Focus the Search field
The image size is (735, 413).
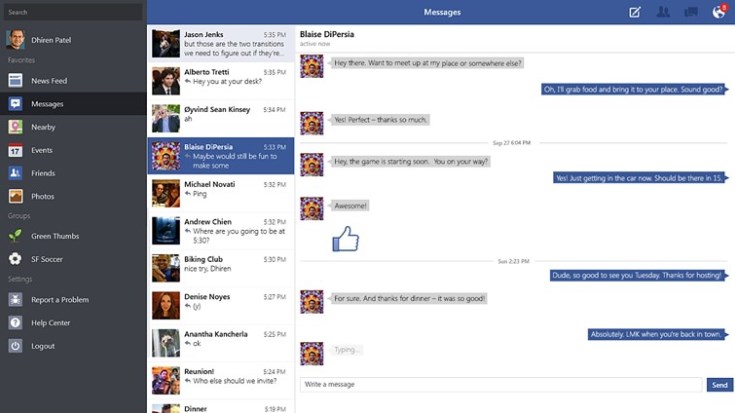pos(73,12)
